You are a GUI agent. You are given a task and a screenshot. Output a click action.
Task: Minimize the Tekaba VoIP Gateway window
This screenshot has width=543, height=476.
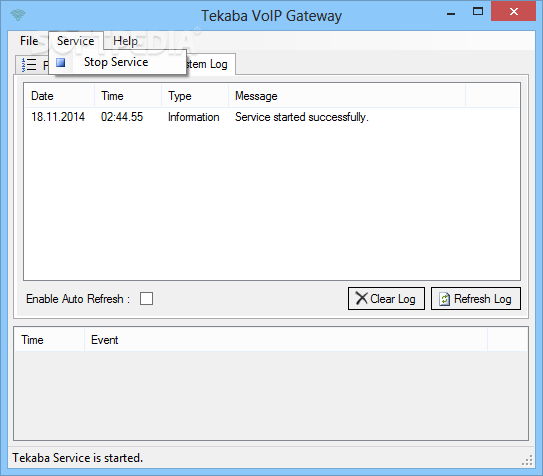[451, 13]
